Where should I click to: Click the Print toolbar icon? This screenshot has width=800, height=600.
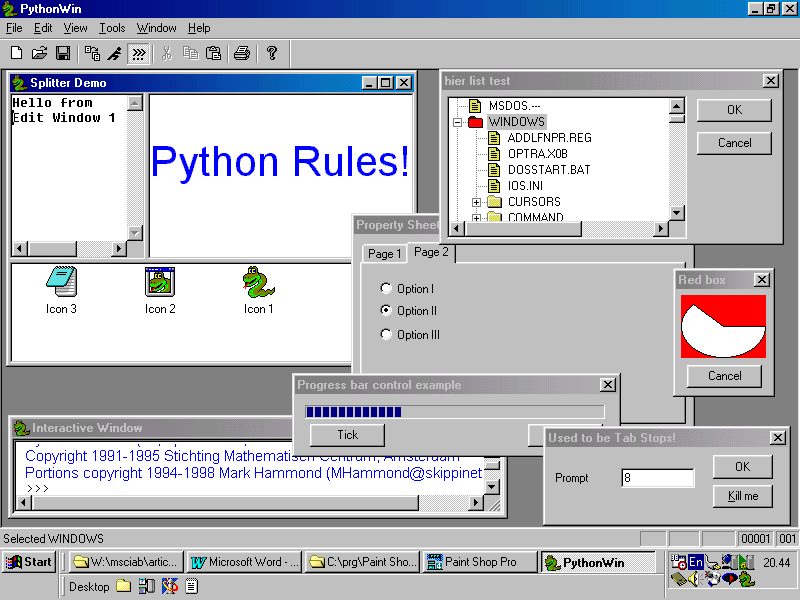point(242,53)
